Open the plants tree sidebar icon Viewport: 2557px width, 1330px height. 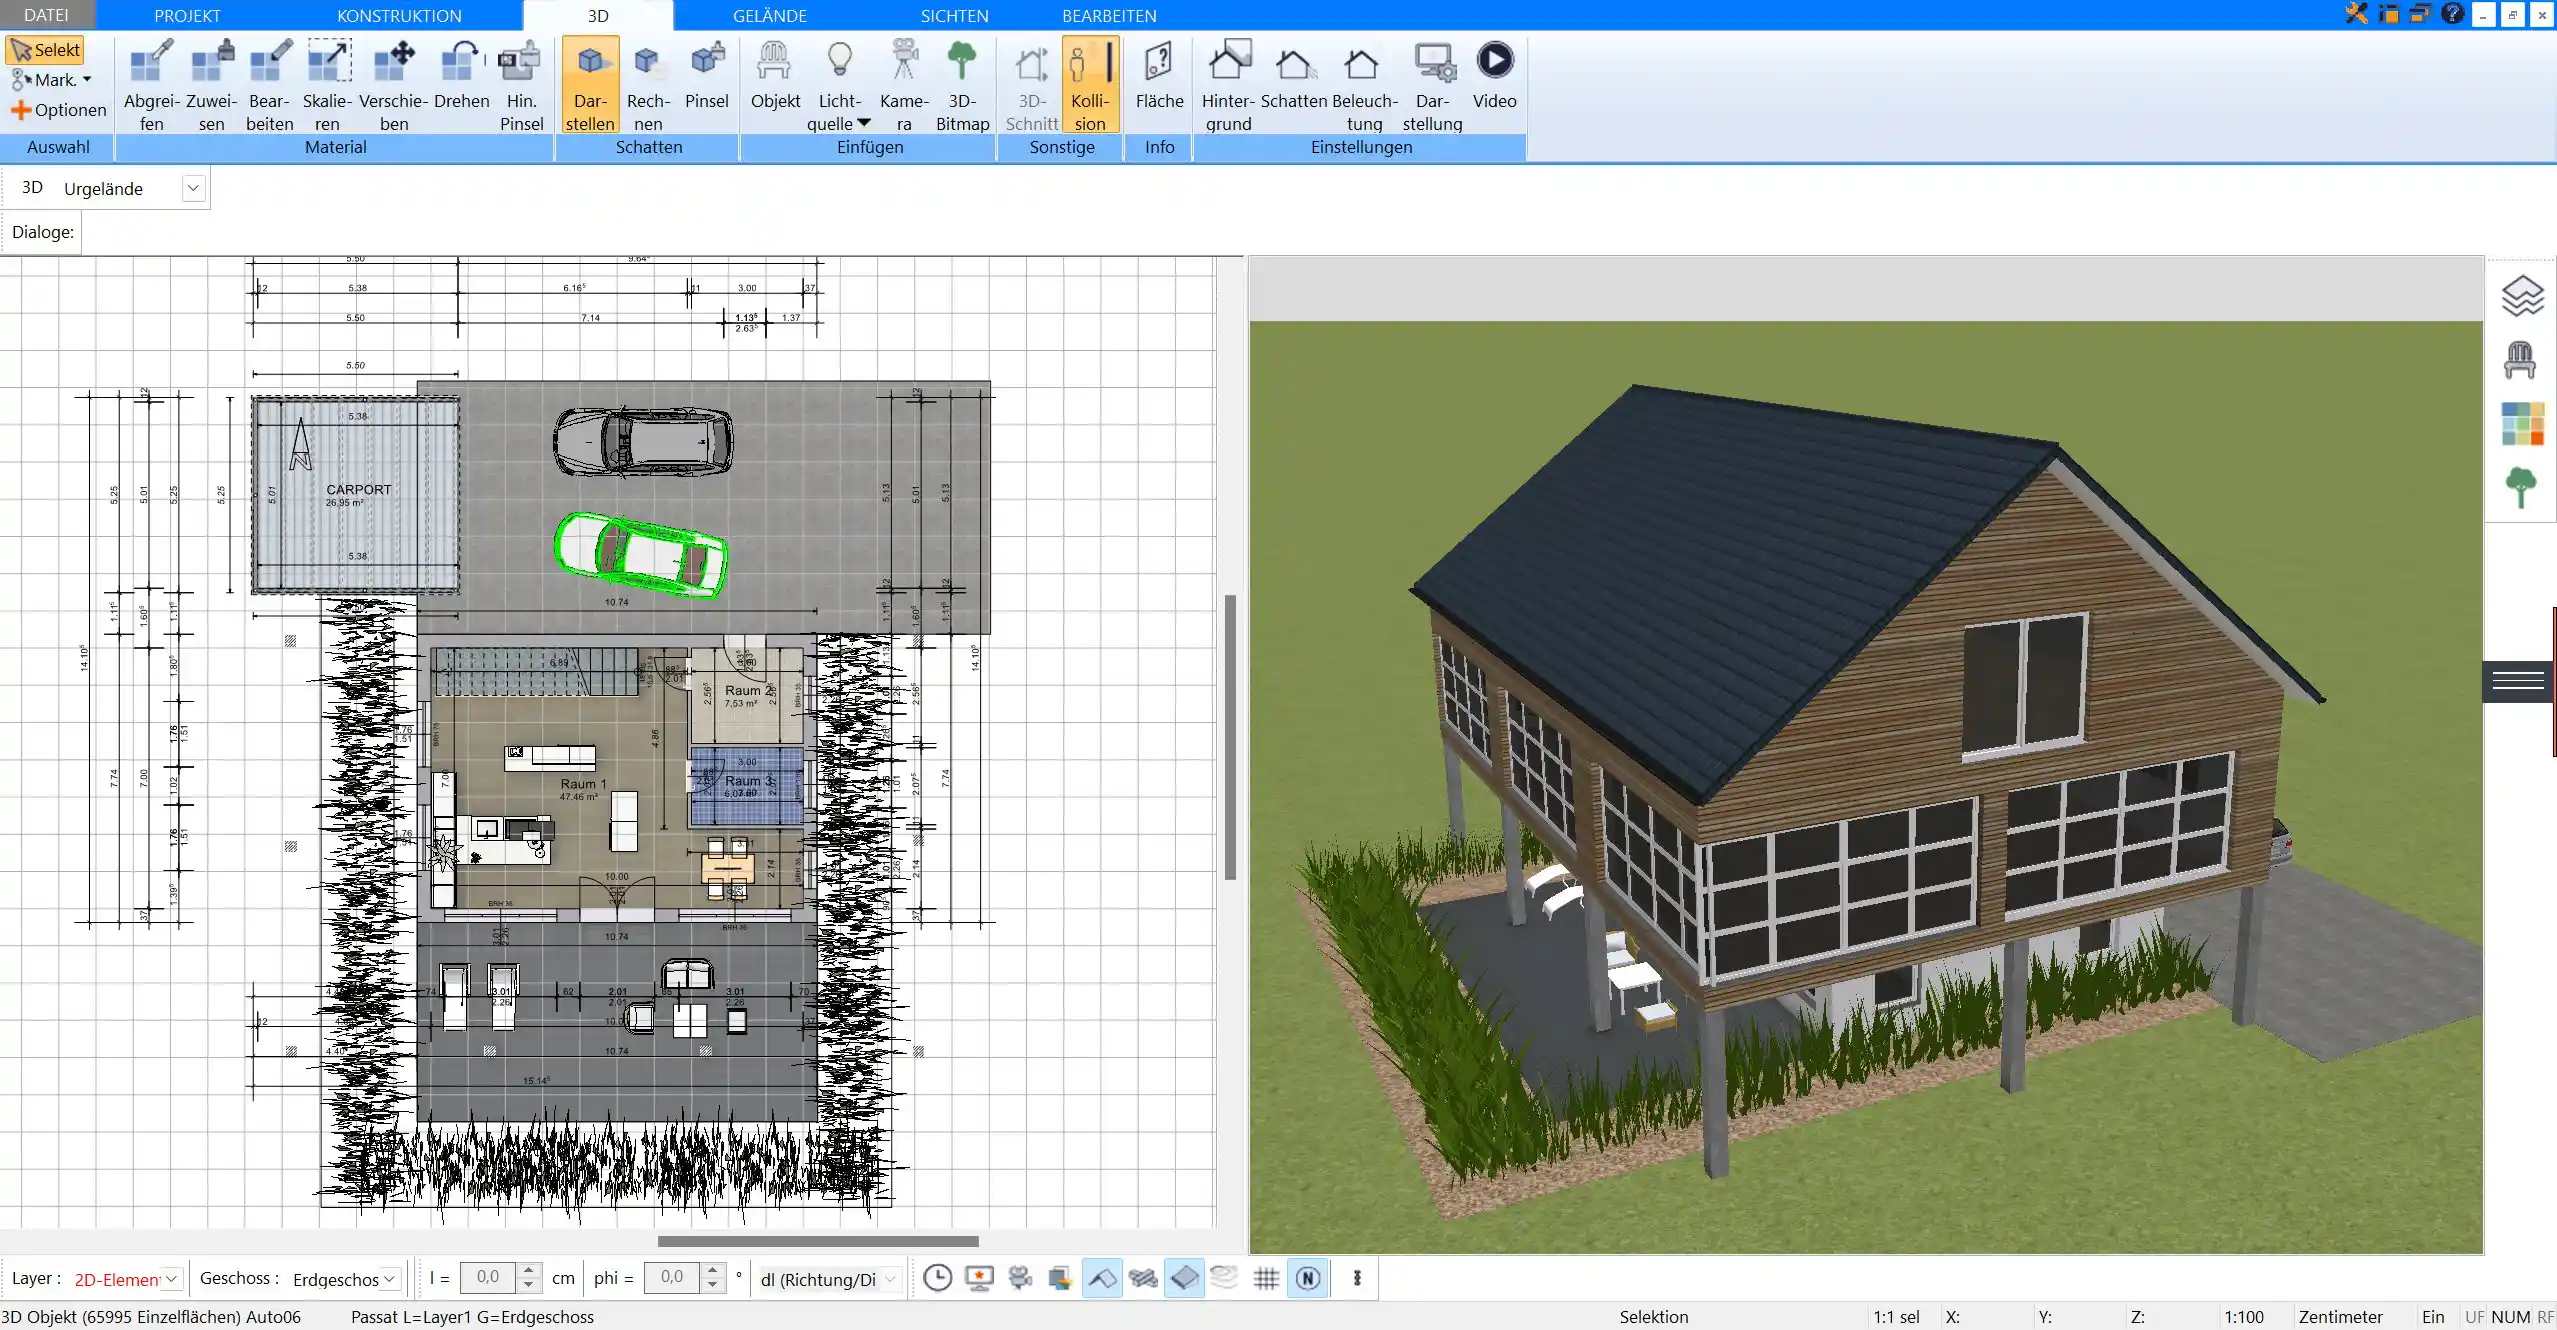[x=2521, y=488]
